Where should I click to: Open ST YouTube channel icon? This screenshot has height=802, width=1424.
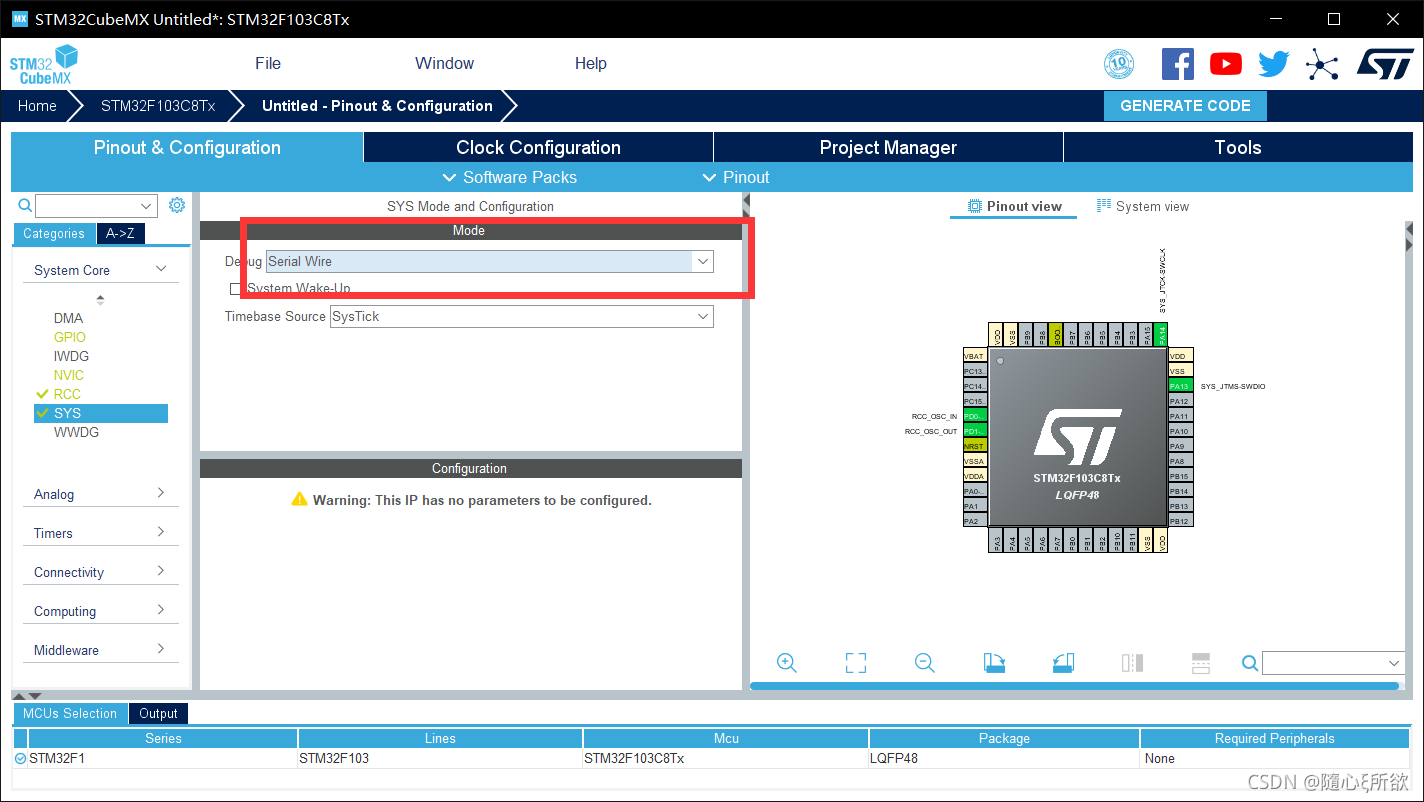coord(1226,64)
